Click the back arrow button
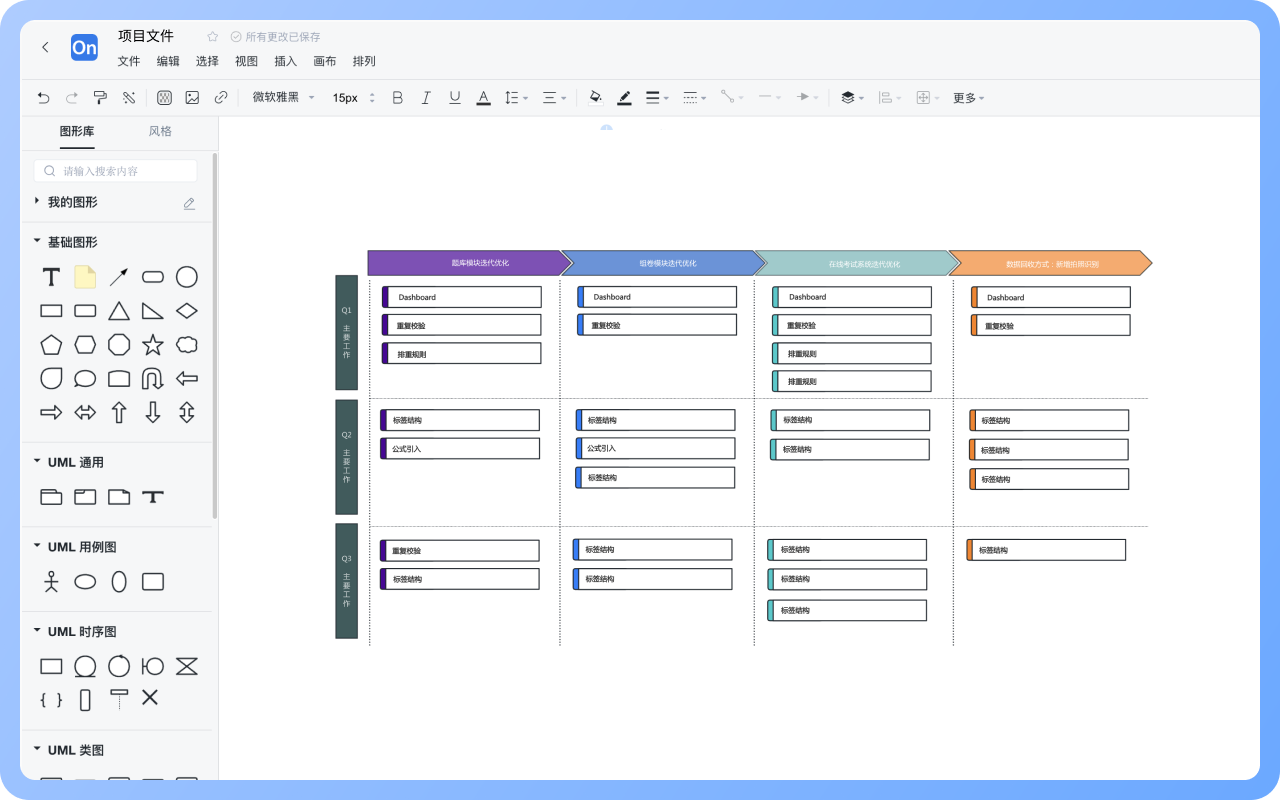Image resolution: width=1280 pixels, height=800 pixels. [x=45, y=47]
